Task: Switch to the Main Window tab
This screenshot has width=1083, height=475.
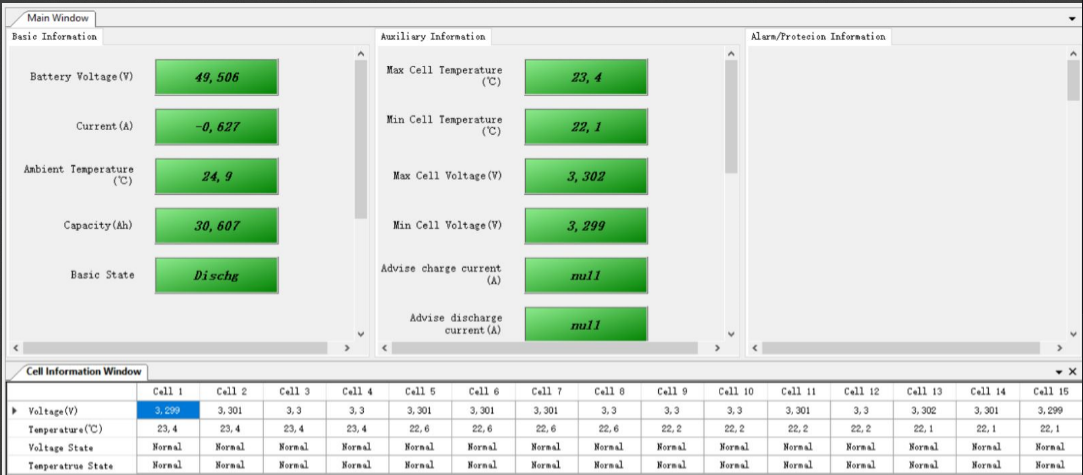Action: [x=57, y=18]
